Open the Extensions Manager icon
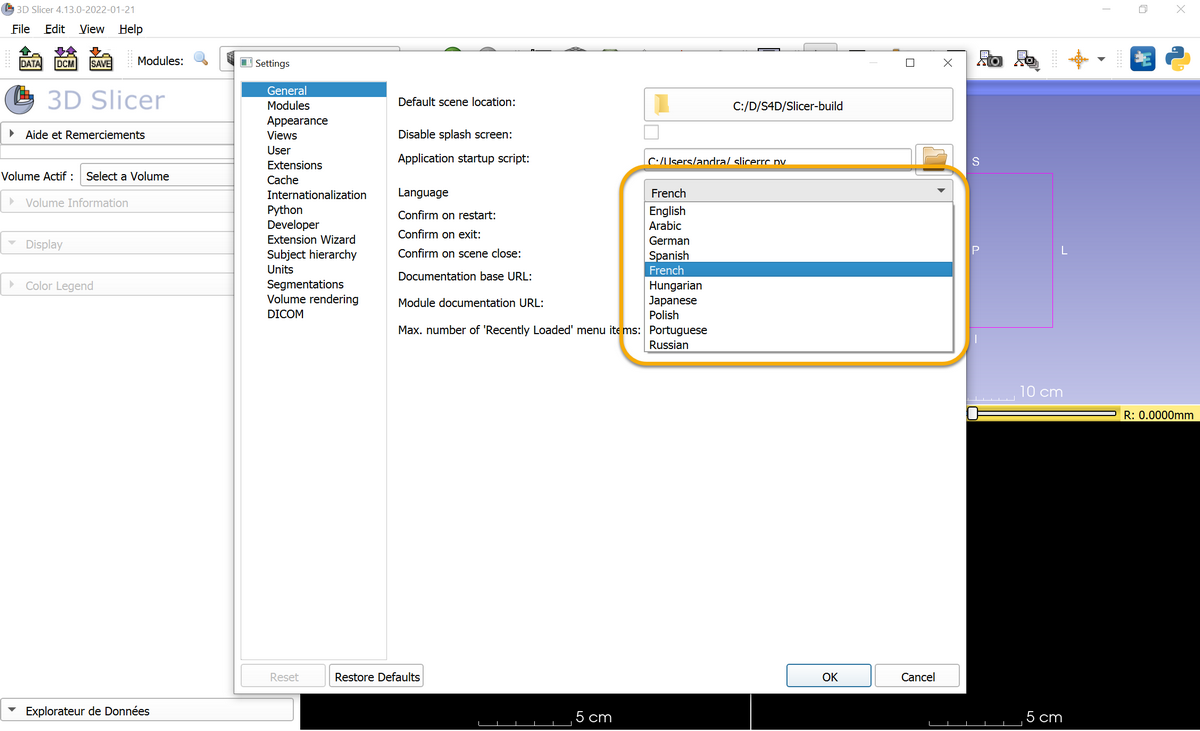The image size is (1200, 731). (1142, 60)
